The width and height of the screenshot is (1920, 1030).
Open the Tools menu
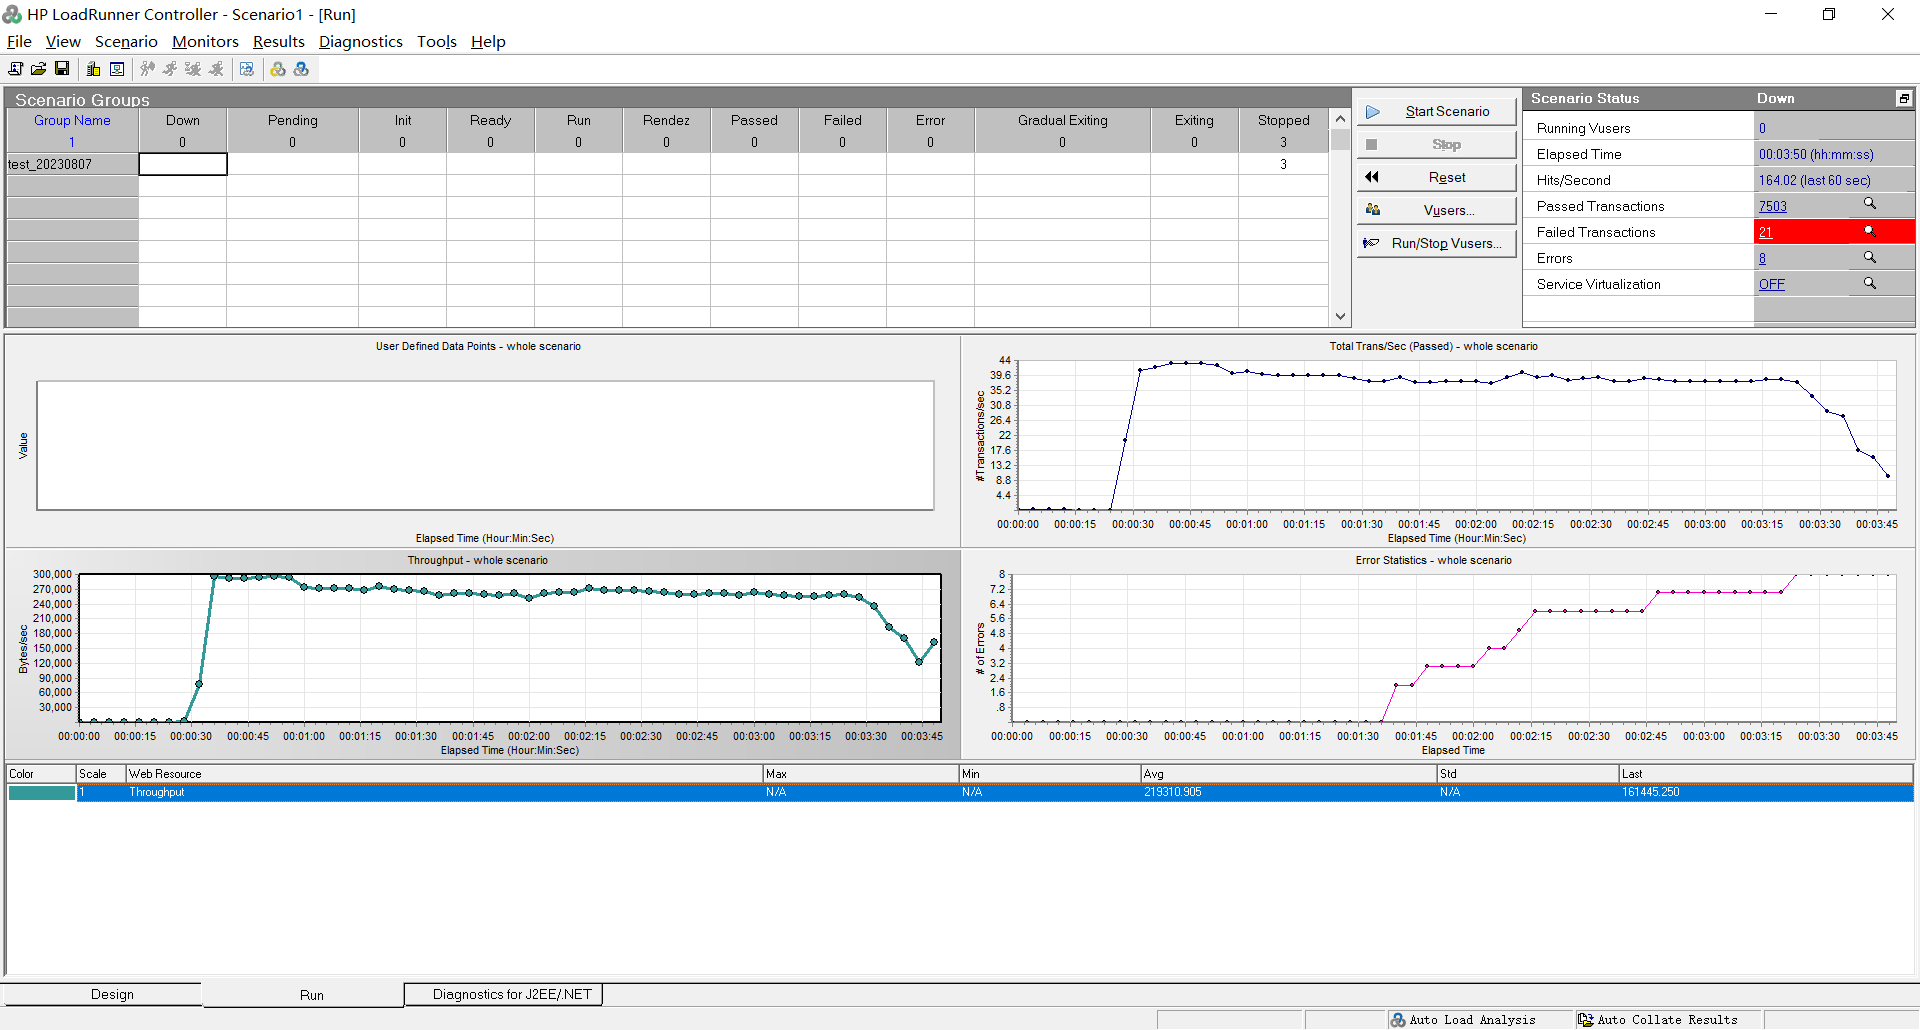coord(437,42)
